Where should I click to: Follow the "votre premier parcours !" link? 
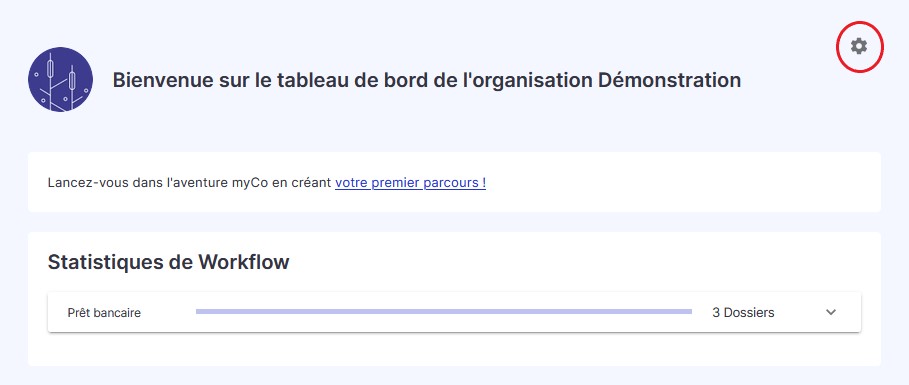pyautogui.click(x=410, y=183)
